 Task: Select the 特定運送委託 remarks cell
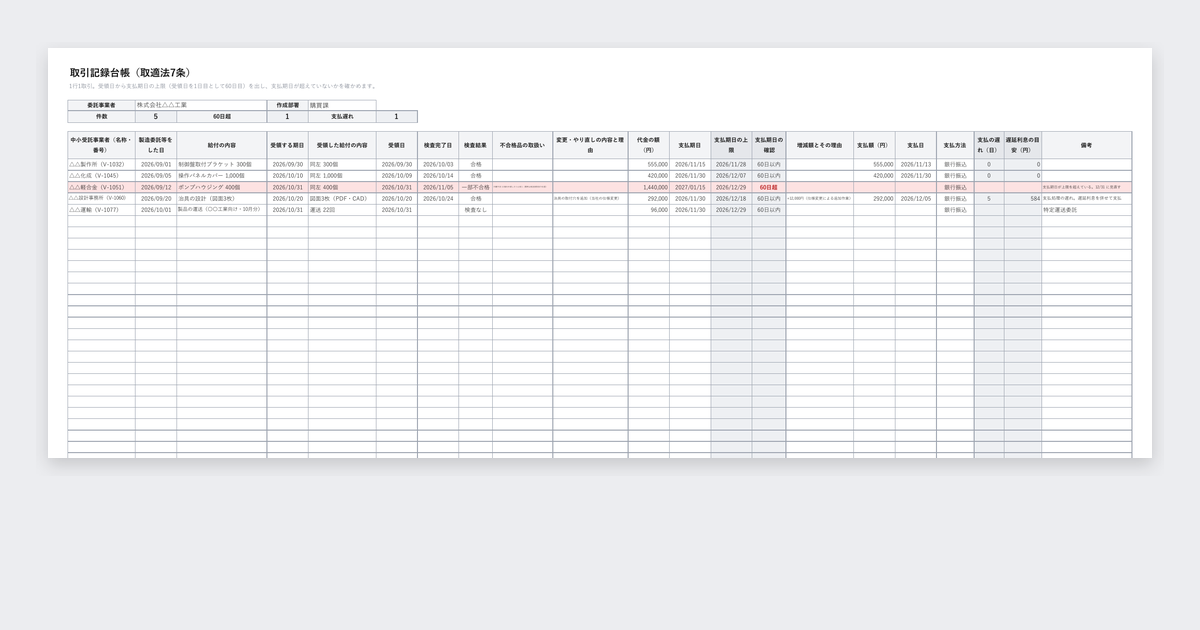pos(1087,210)
